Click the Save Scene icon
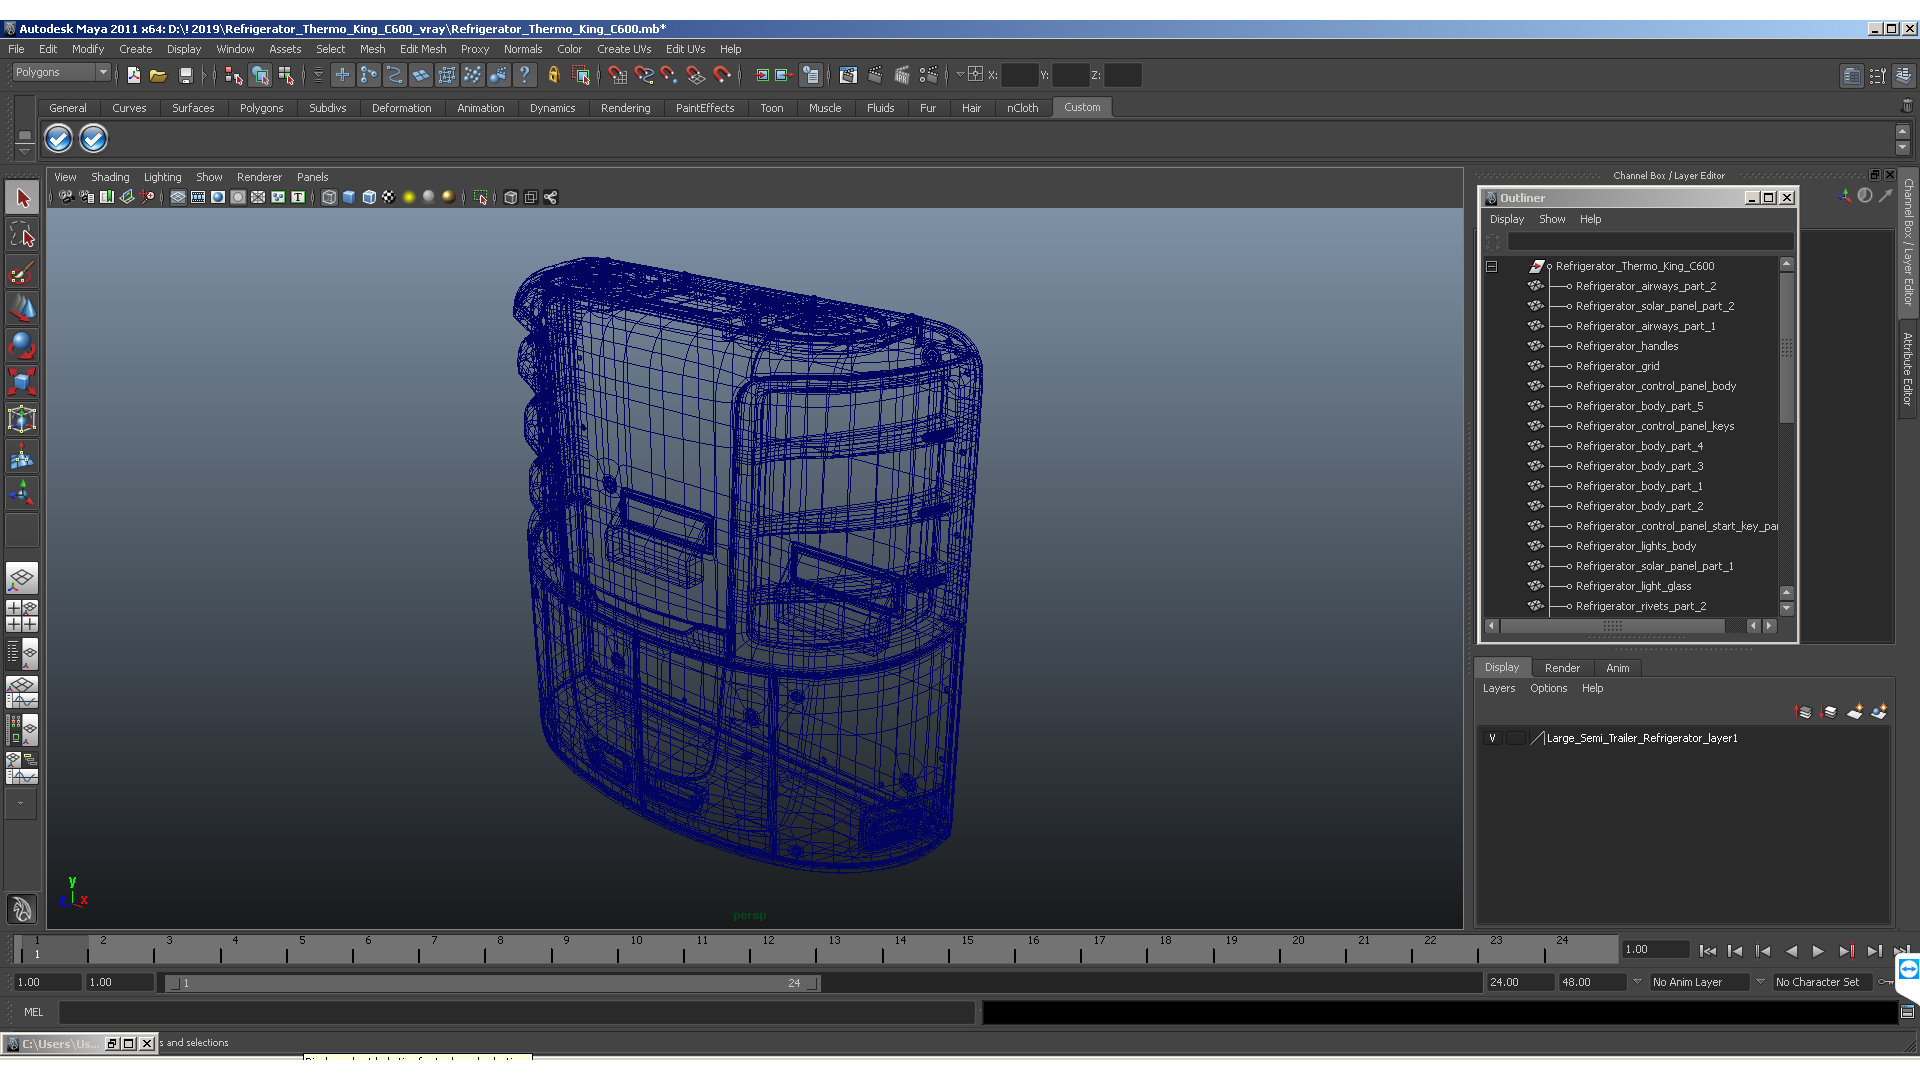The width and height of the screenshot is (1920, 1080). pyautogui.click(x=185, y=75)
